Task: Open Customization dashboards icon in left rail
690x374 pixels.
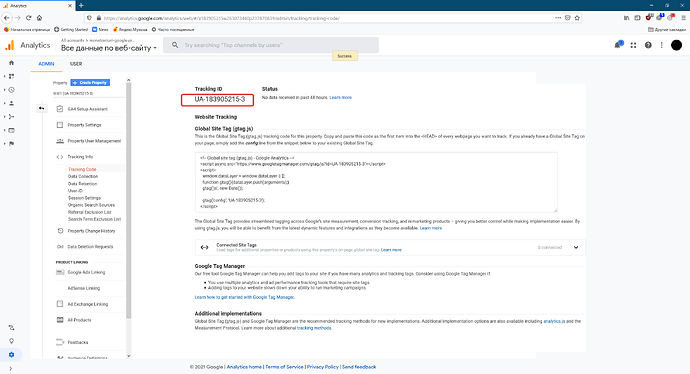Action: click(x=11, y=76)
